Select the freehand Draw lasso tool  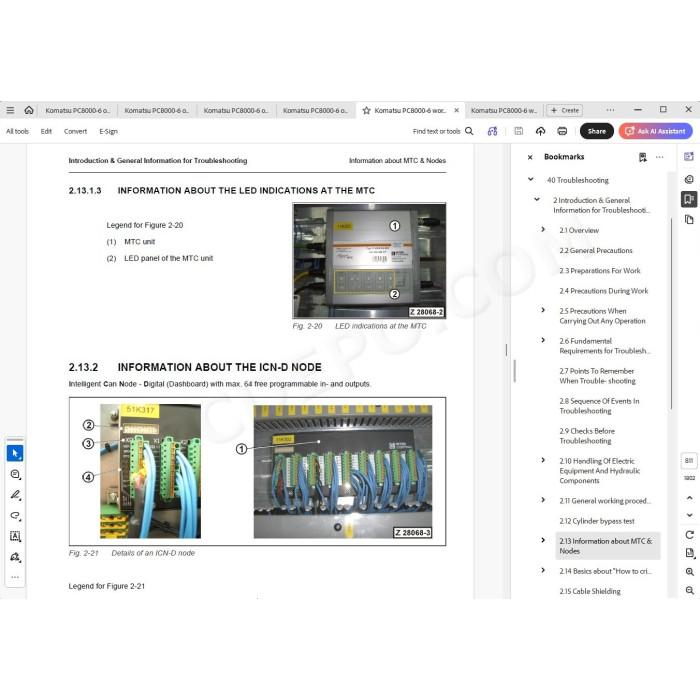tap(15, 516)
